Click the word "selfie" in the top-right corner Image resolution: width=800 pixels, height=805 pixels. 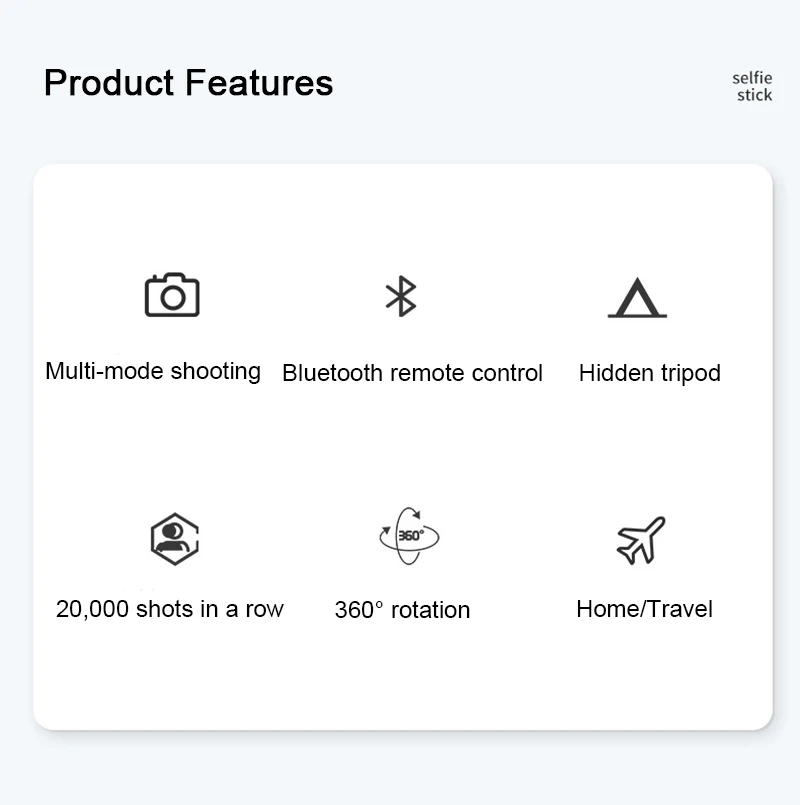(752, 77)
